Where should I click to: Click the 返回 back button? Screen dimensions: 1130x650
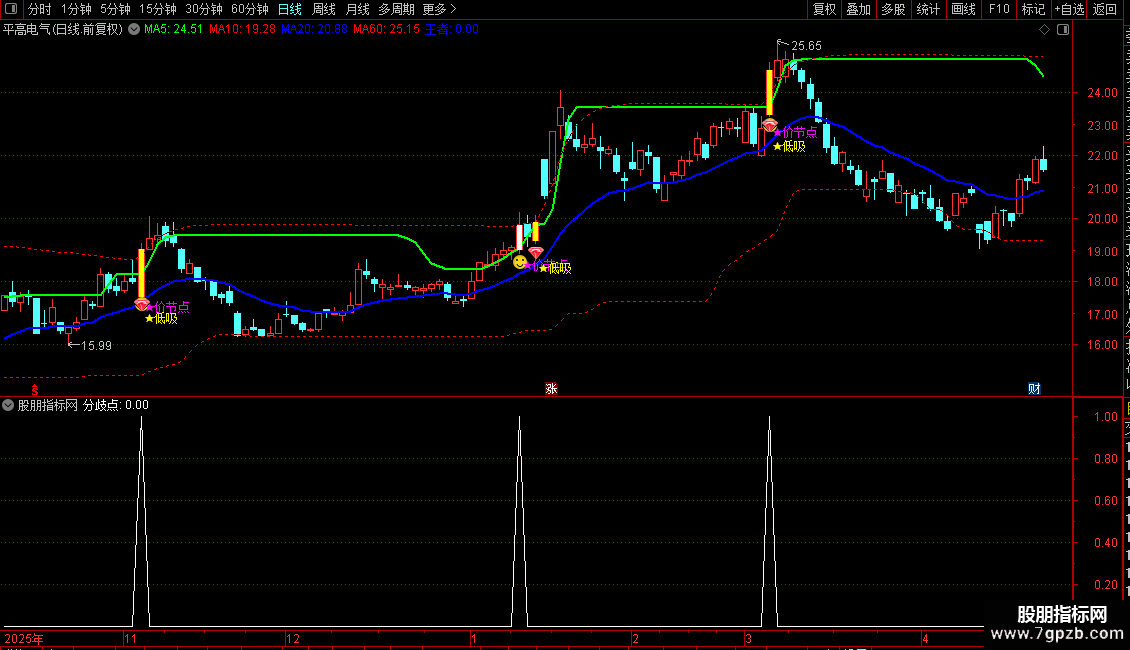tap(1105, 9)
